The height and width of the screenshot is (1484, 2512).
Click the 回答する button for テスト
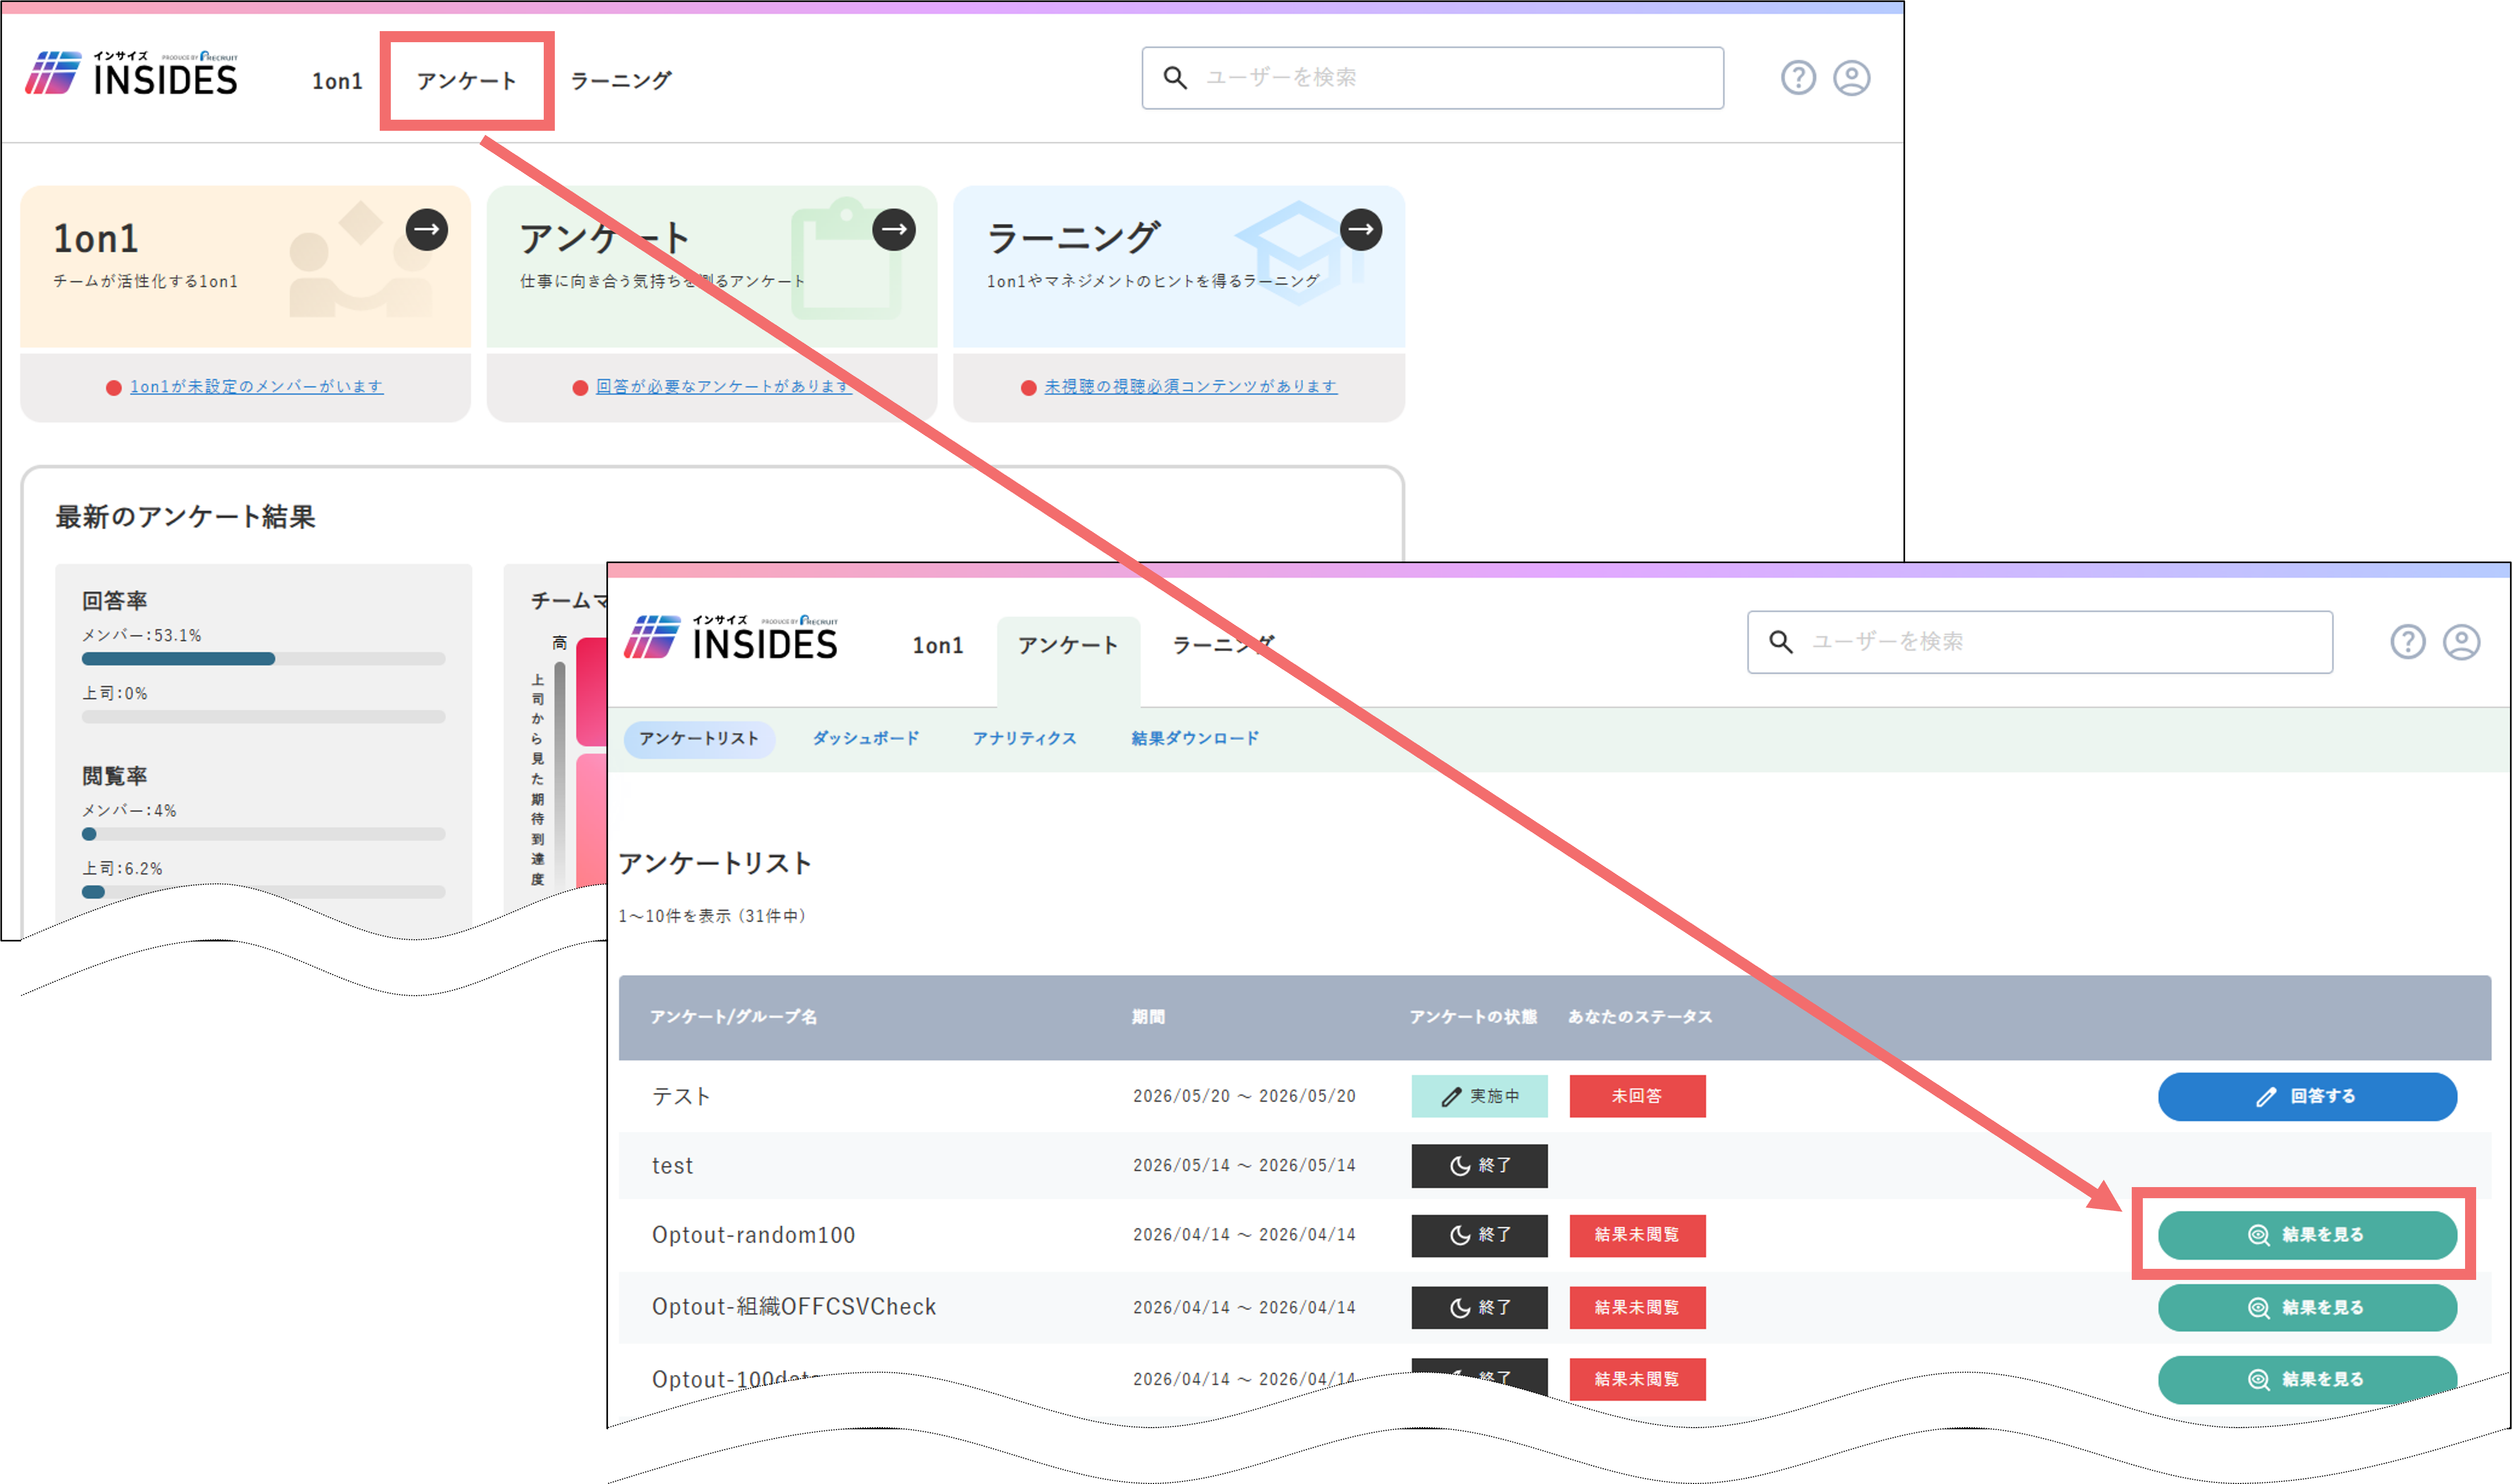click(2307, 1097)
